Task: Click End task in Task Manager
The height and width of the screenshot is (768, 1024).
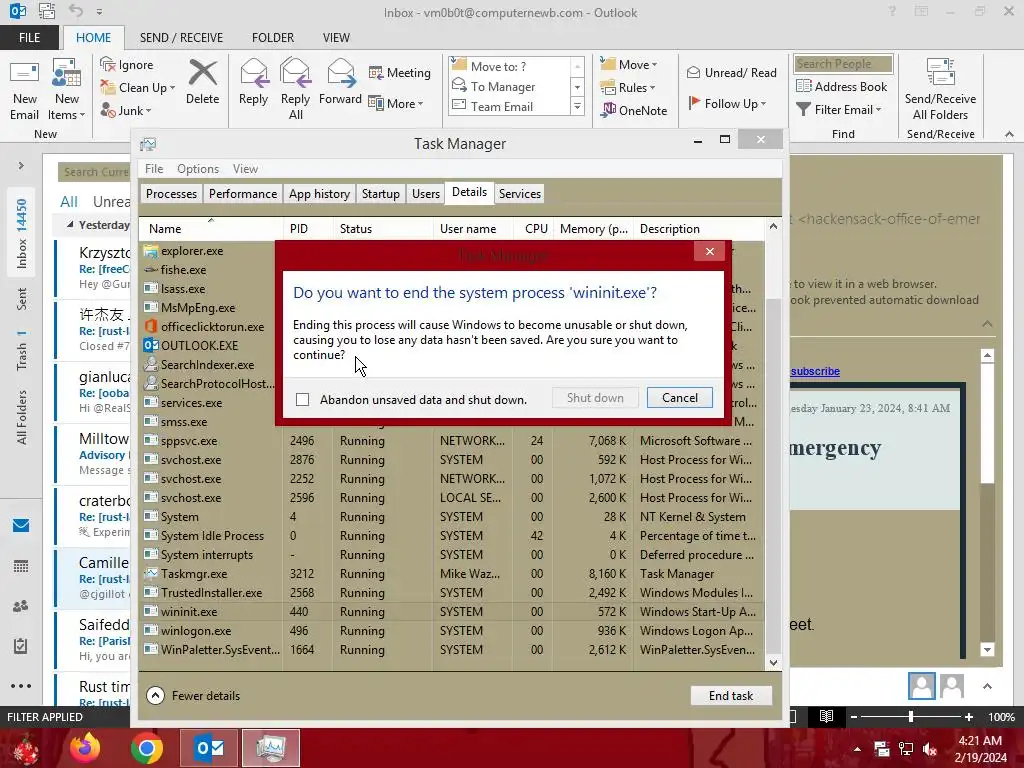Action: pos(731,696)
